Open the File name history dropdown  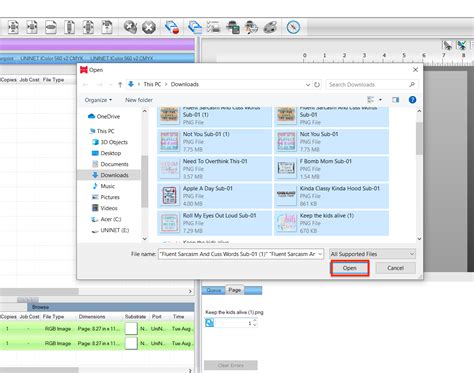pyautogui.click(x=320, y=254)
